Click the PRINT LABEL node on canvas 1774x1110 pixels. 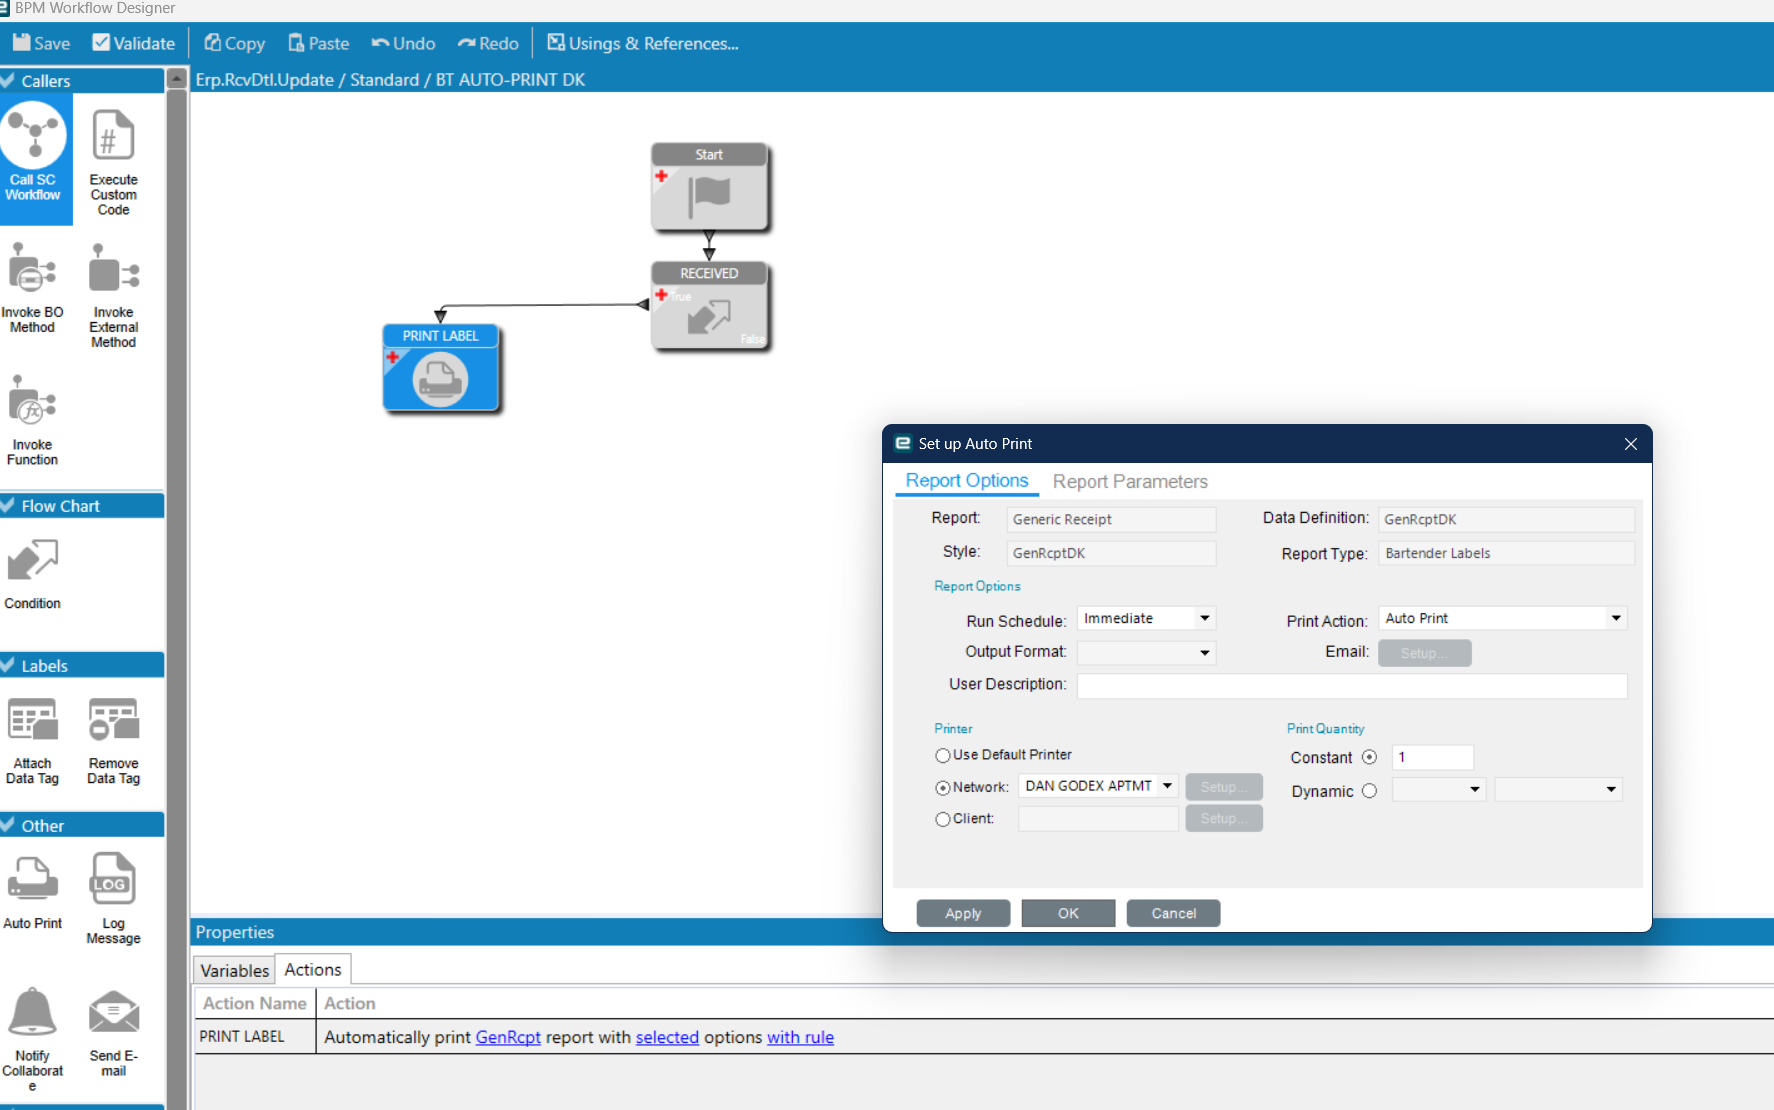click(441, 368)
